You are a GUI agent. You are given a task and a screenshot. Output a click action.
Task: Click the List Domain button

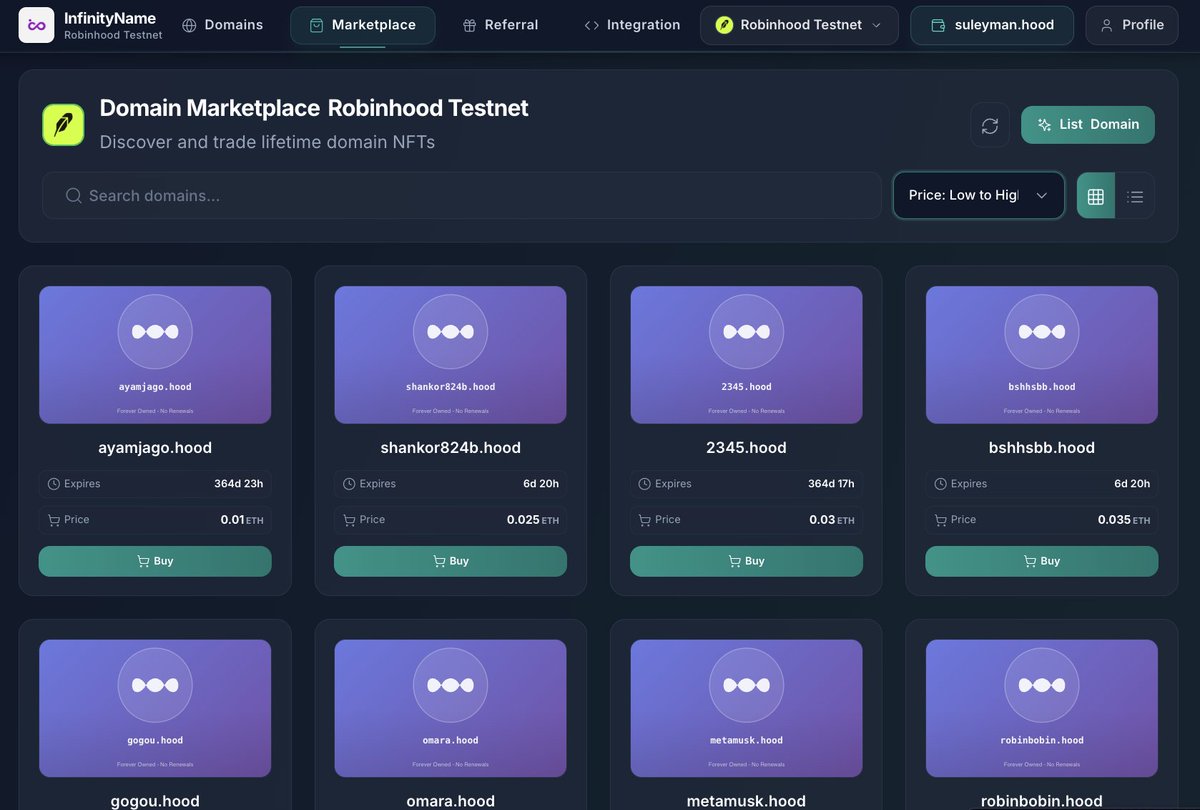pos(1088,125)
